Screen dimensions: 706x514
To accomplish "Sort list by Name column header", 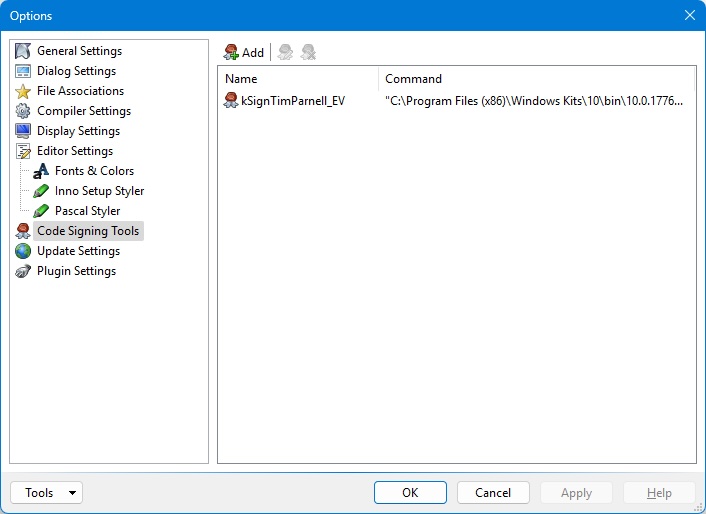I will [298, 79].
